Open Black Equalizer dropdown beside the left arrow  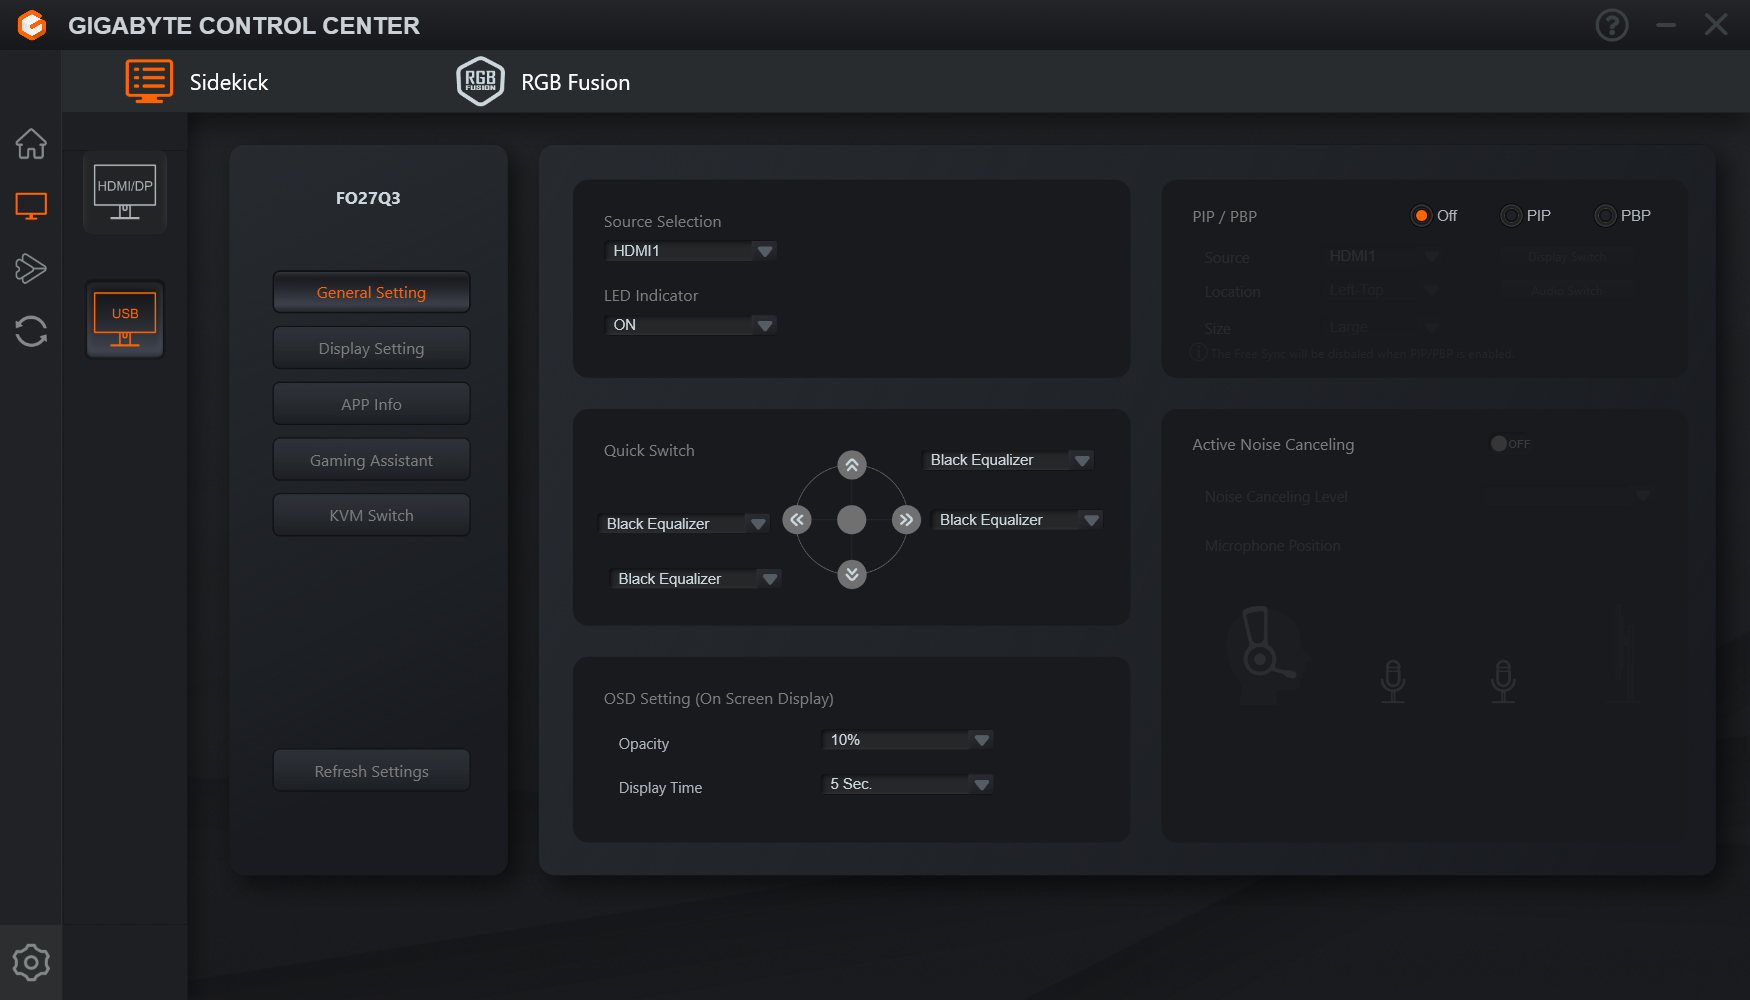684,524
